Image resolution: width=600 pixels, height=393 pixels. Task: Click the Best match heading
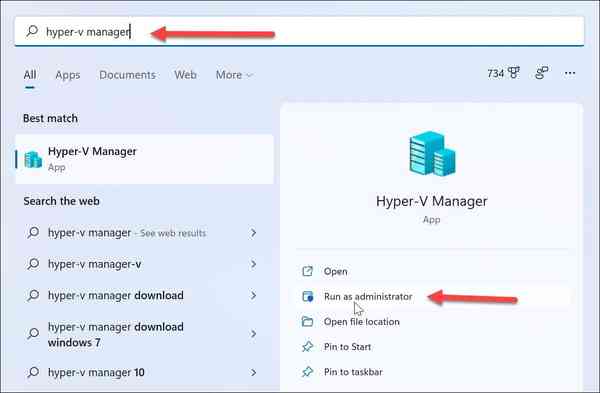coord(50,118)
